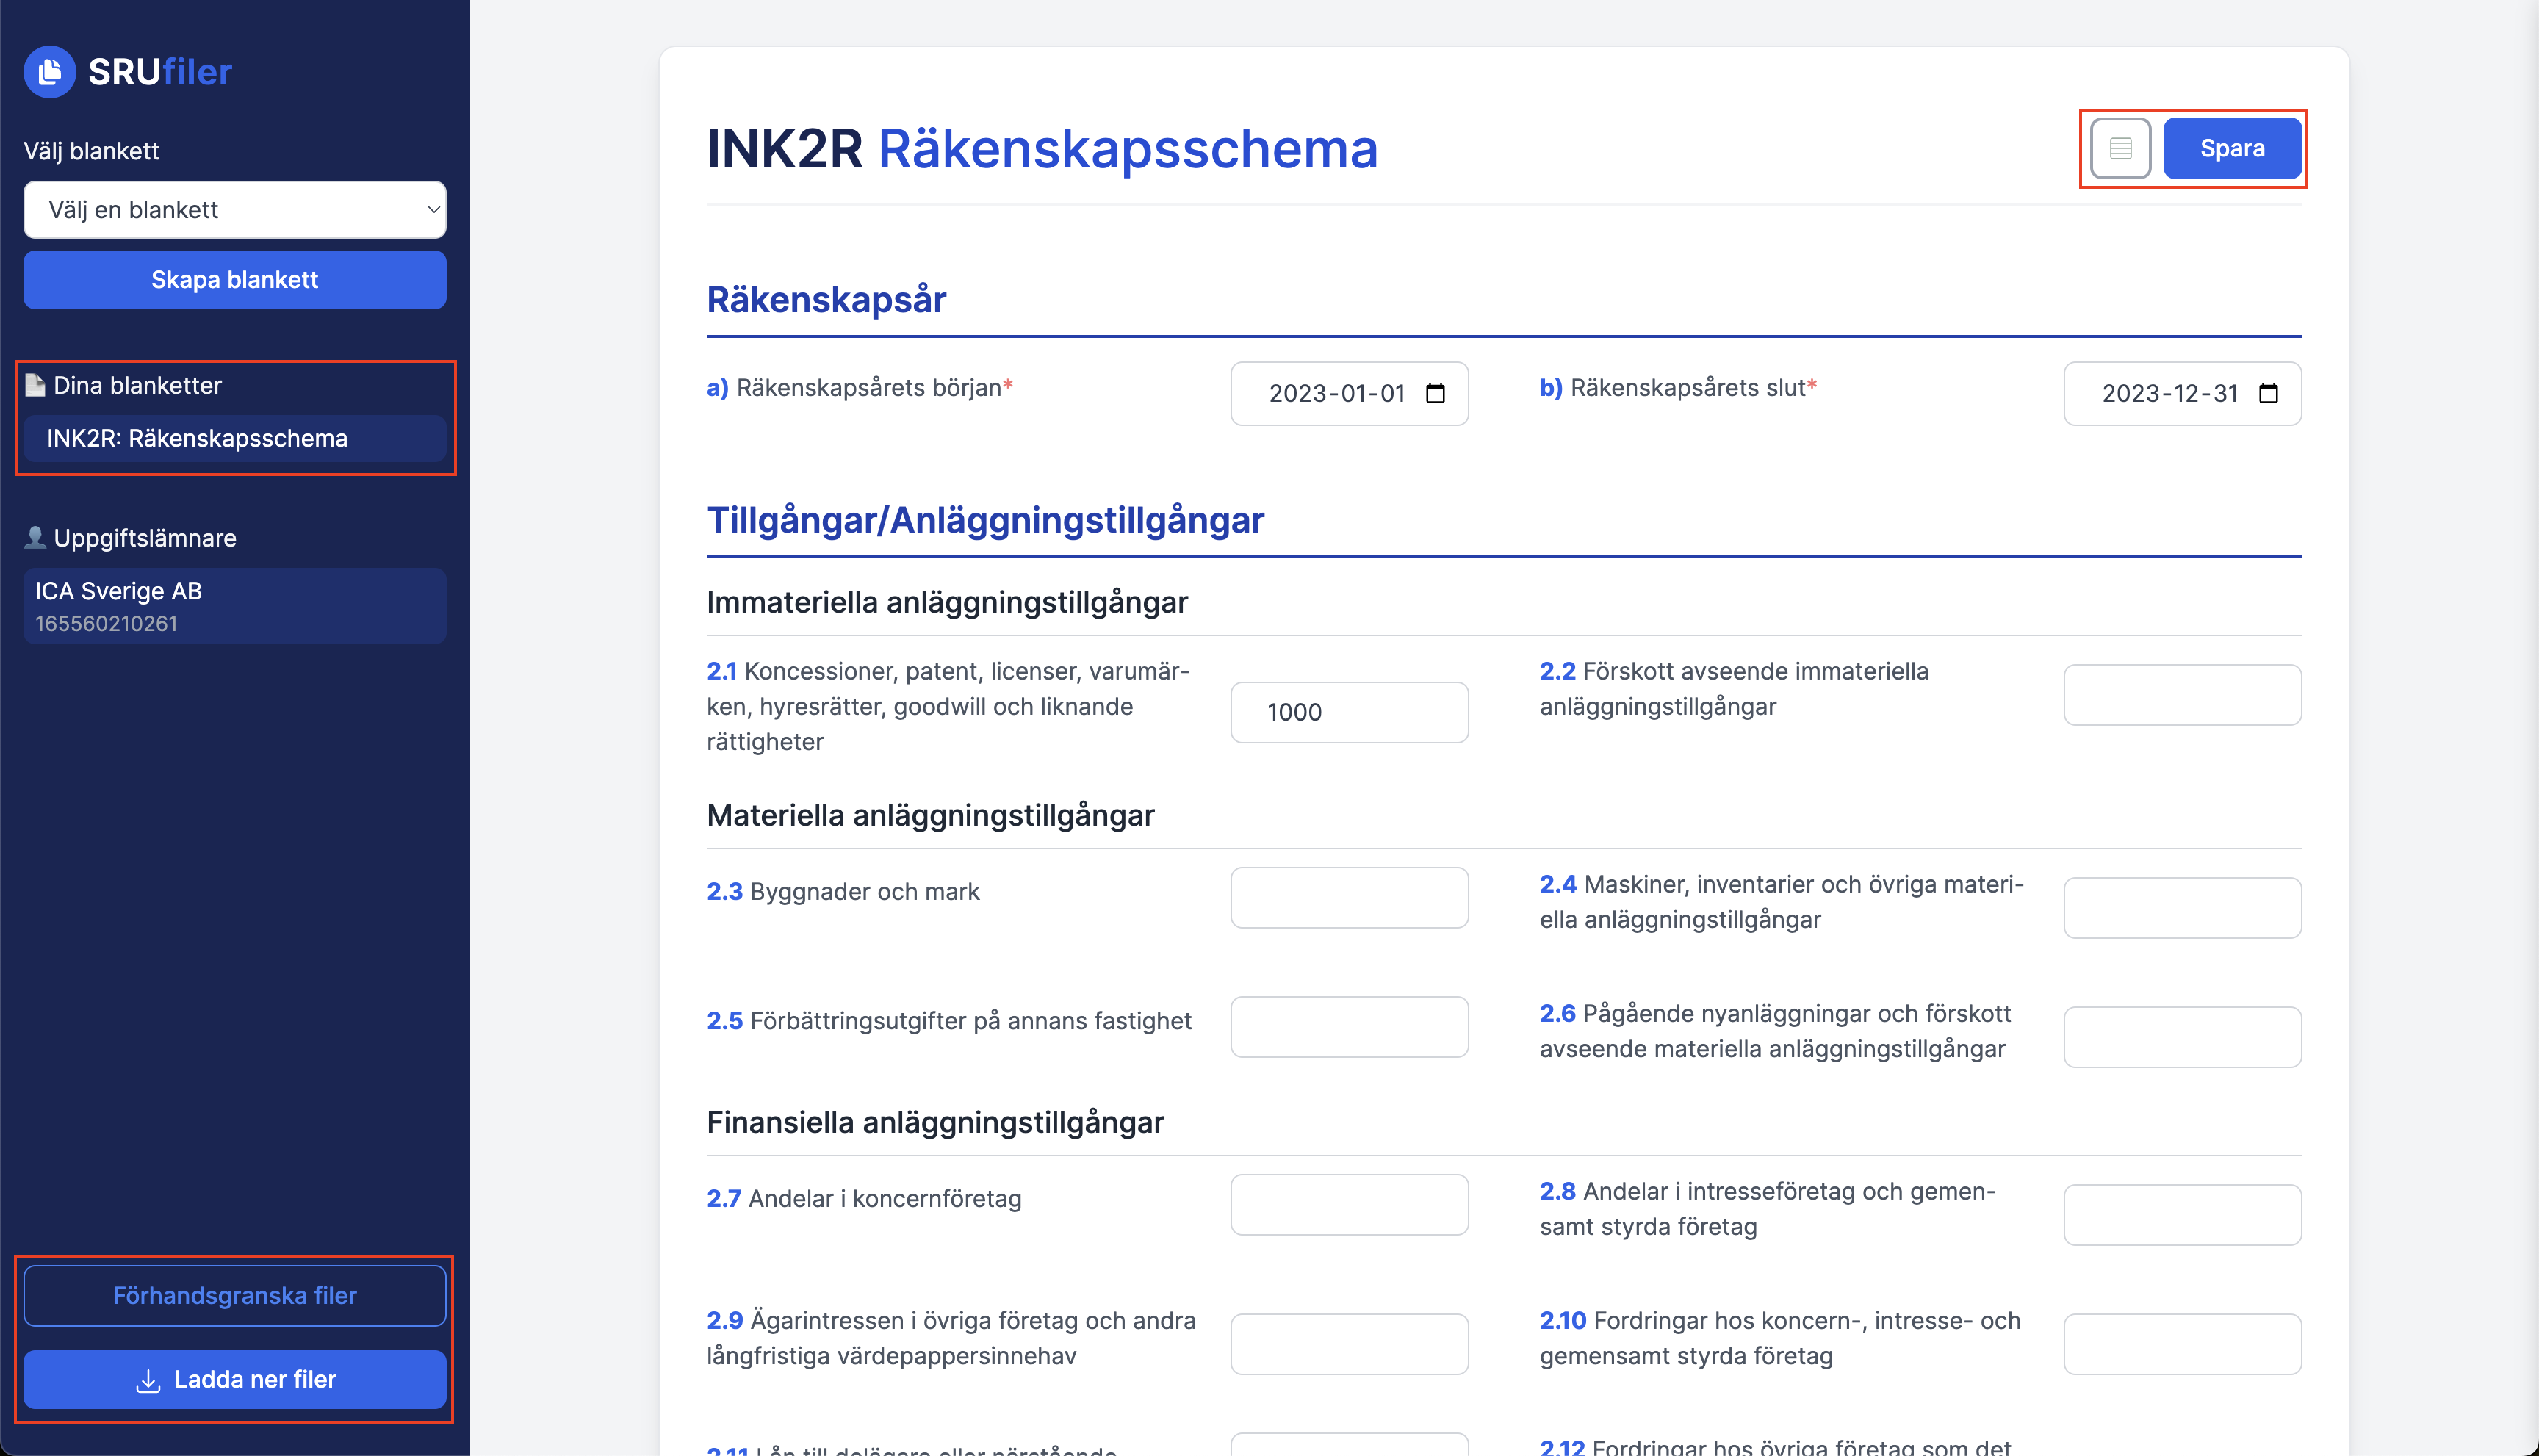Click field 2.1 containing 1000
The width and height of the screenshot is (2539, 1456).
[x=1349, y=712]
